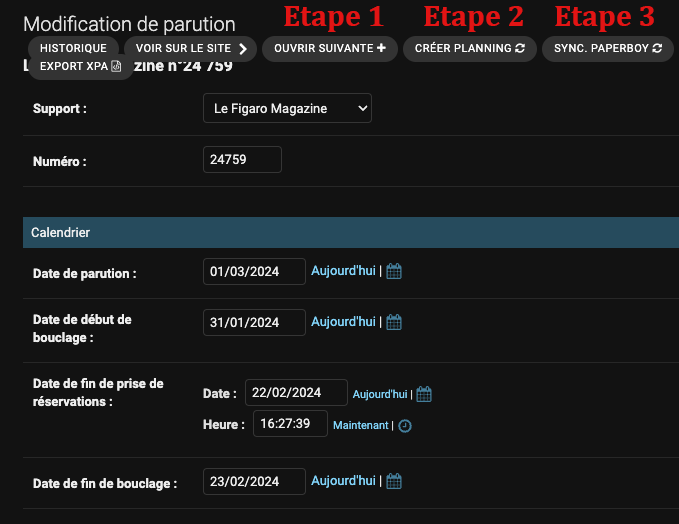Click the Numéro label
The image size is (679, 524).
tap(60, 162)
